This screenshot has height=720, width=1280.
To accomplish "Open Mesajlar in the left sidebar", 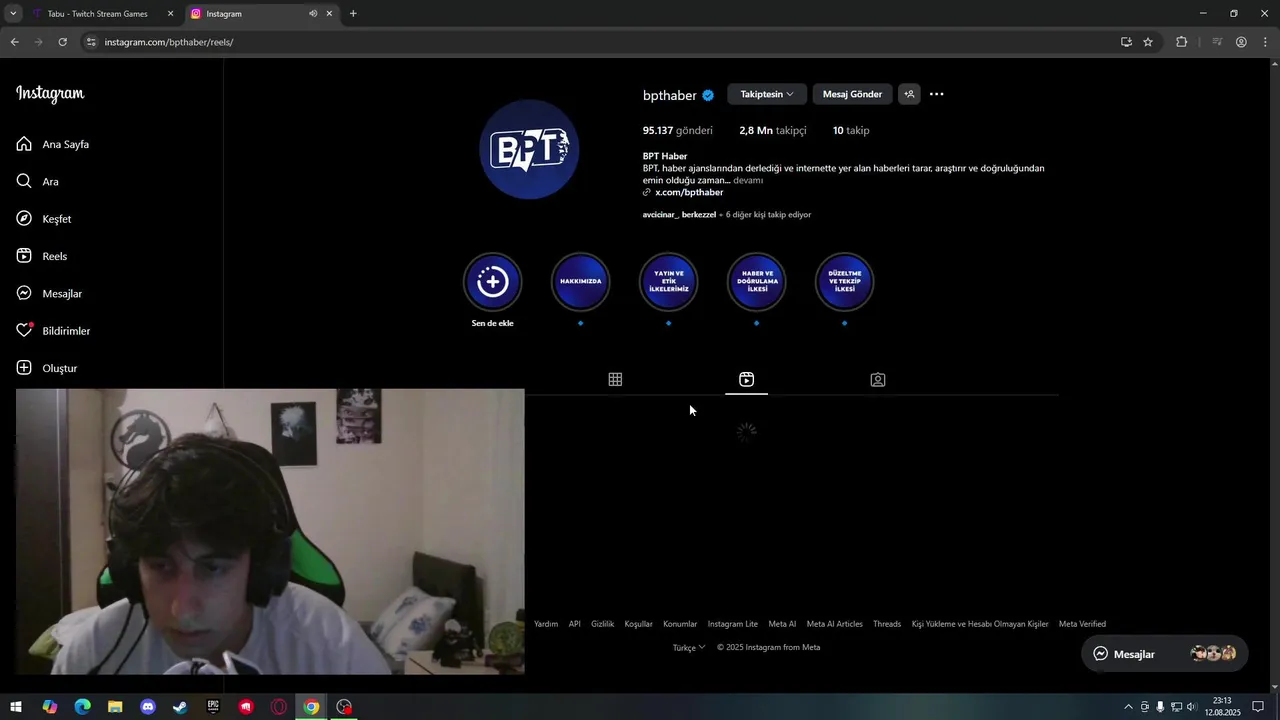I will pyautogui.click(x=50, y=293).
